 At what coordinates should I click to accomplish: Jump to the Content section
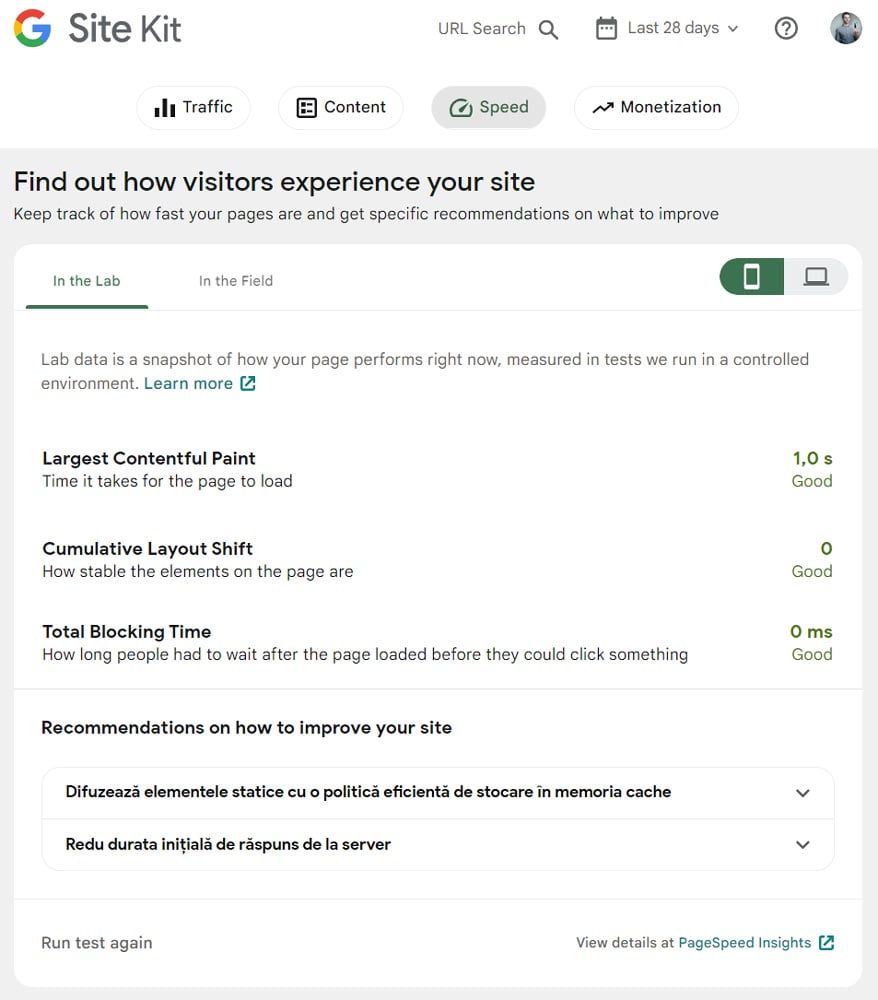[340, 107]
